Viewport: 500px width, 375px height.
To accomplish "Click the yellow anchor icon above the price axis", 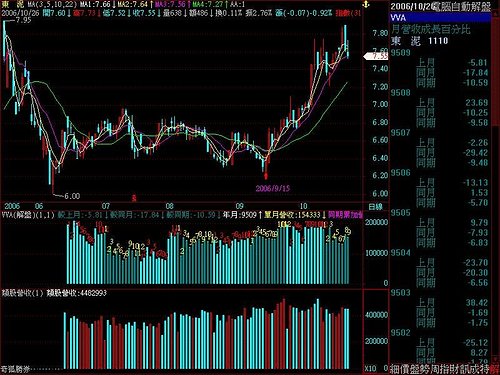I will pyautogui.click(x=366, y=5).
